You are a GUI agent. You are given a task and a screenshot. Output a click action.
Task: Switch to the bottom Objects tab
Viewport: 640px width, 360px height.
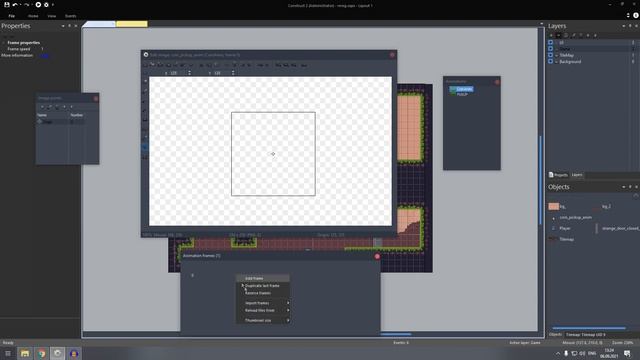point(555,335)
